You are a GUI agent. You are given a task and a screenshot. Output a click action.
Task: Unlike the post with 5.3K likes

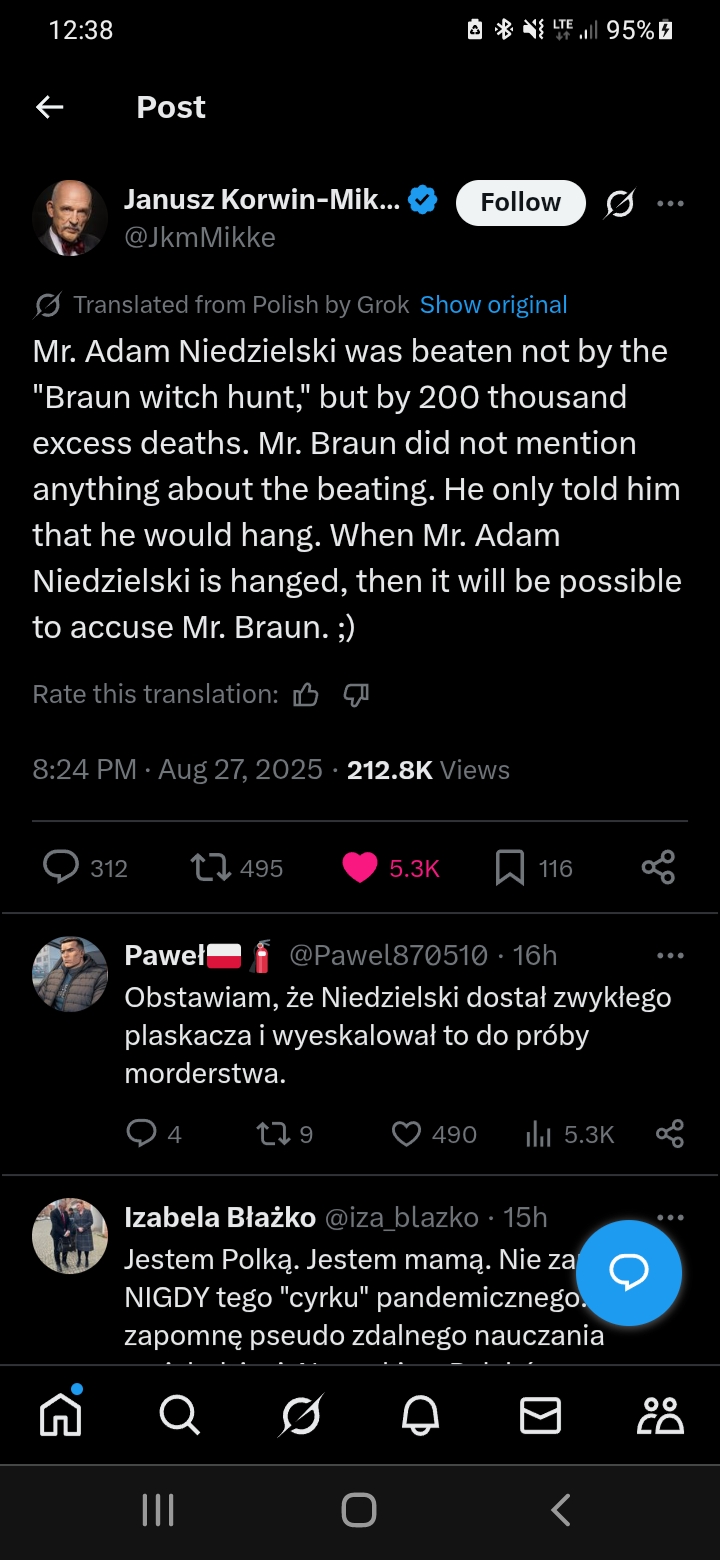point(360,867)
